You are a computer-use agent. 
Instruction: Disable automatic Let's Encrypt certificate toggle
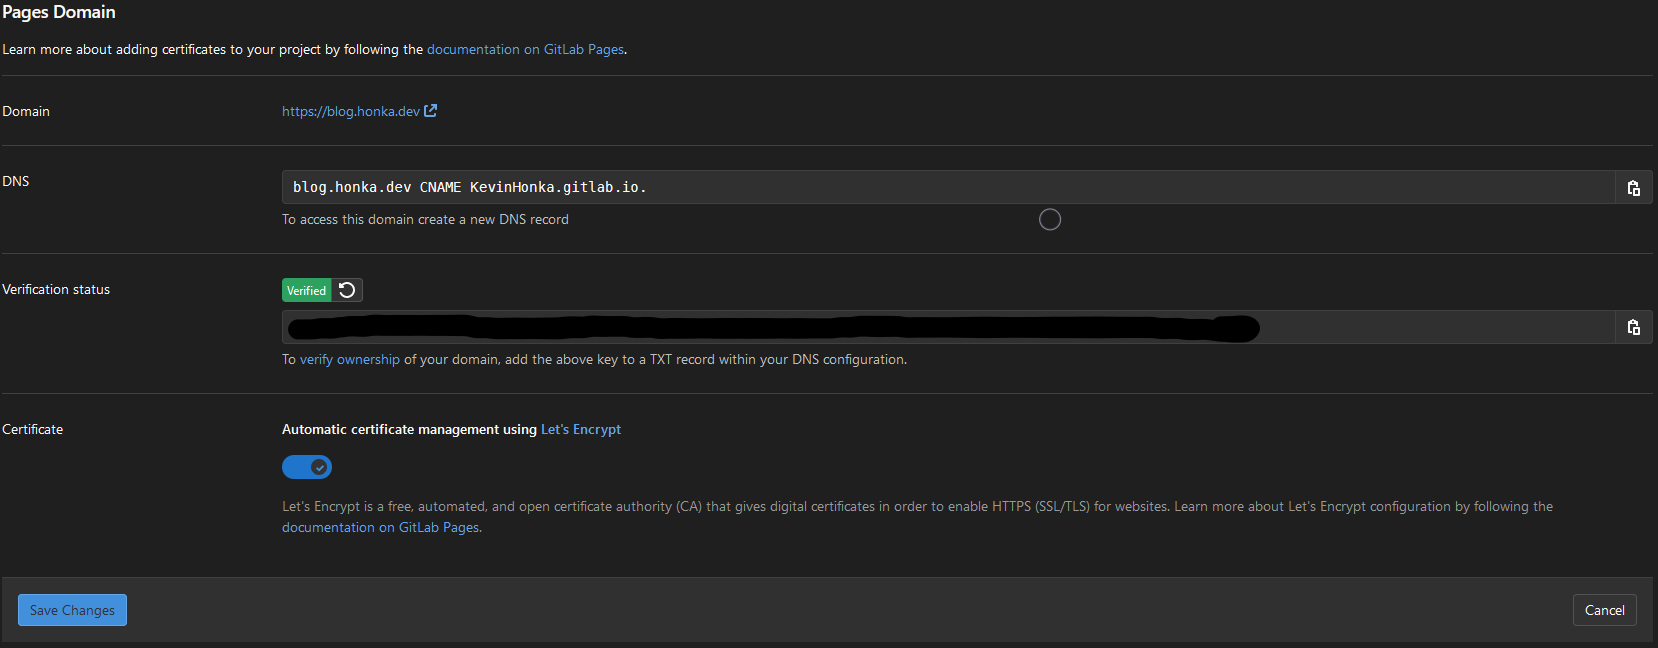pos(307,467)
